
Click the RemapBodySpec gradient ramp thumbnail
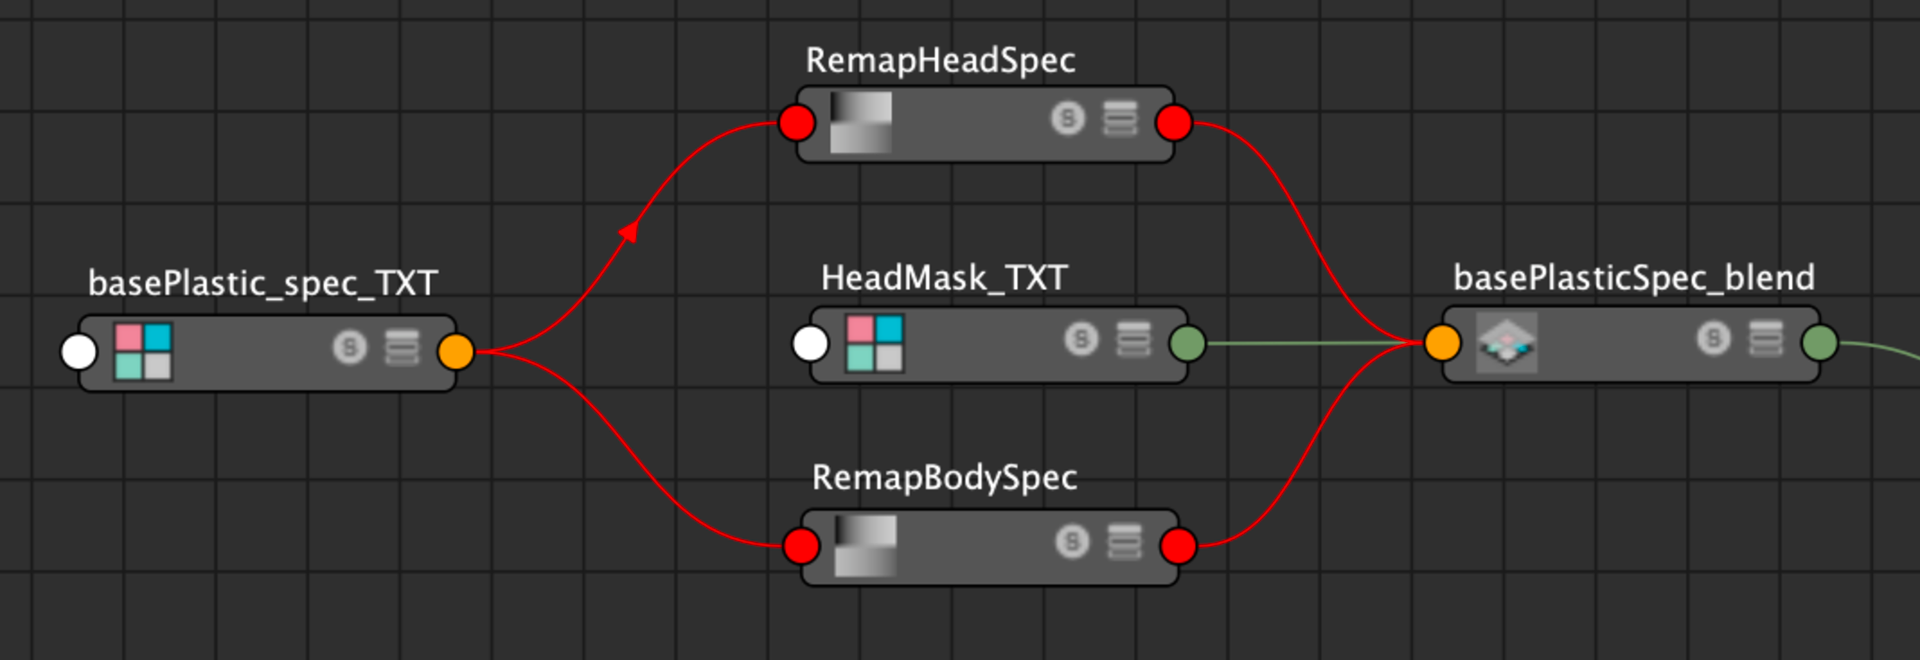tap(865, 546)
